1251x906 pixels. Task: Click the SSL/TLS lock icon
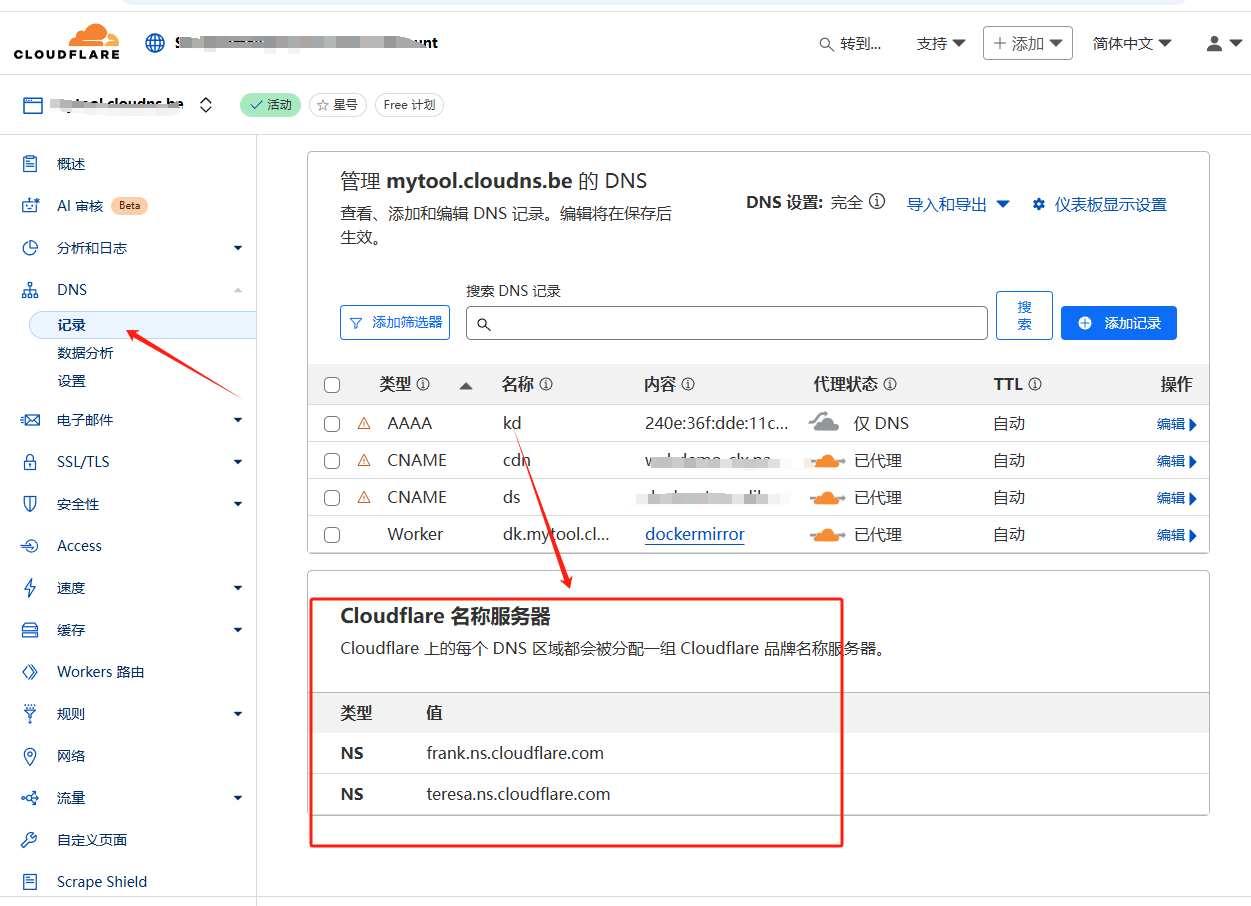[30, 462]
